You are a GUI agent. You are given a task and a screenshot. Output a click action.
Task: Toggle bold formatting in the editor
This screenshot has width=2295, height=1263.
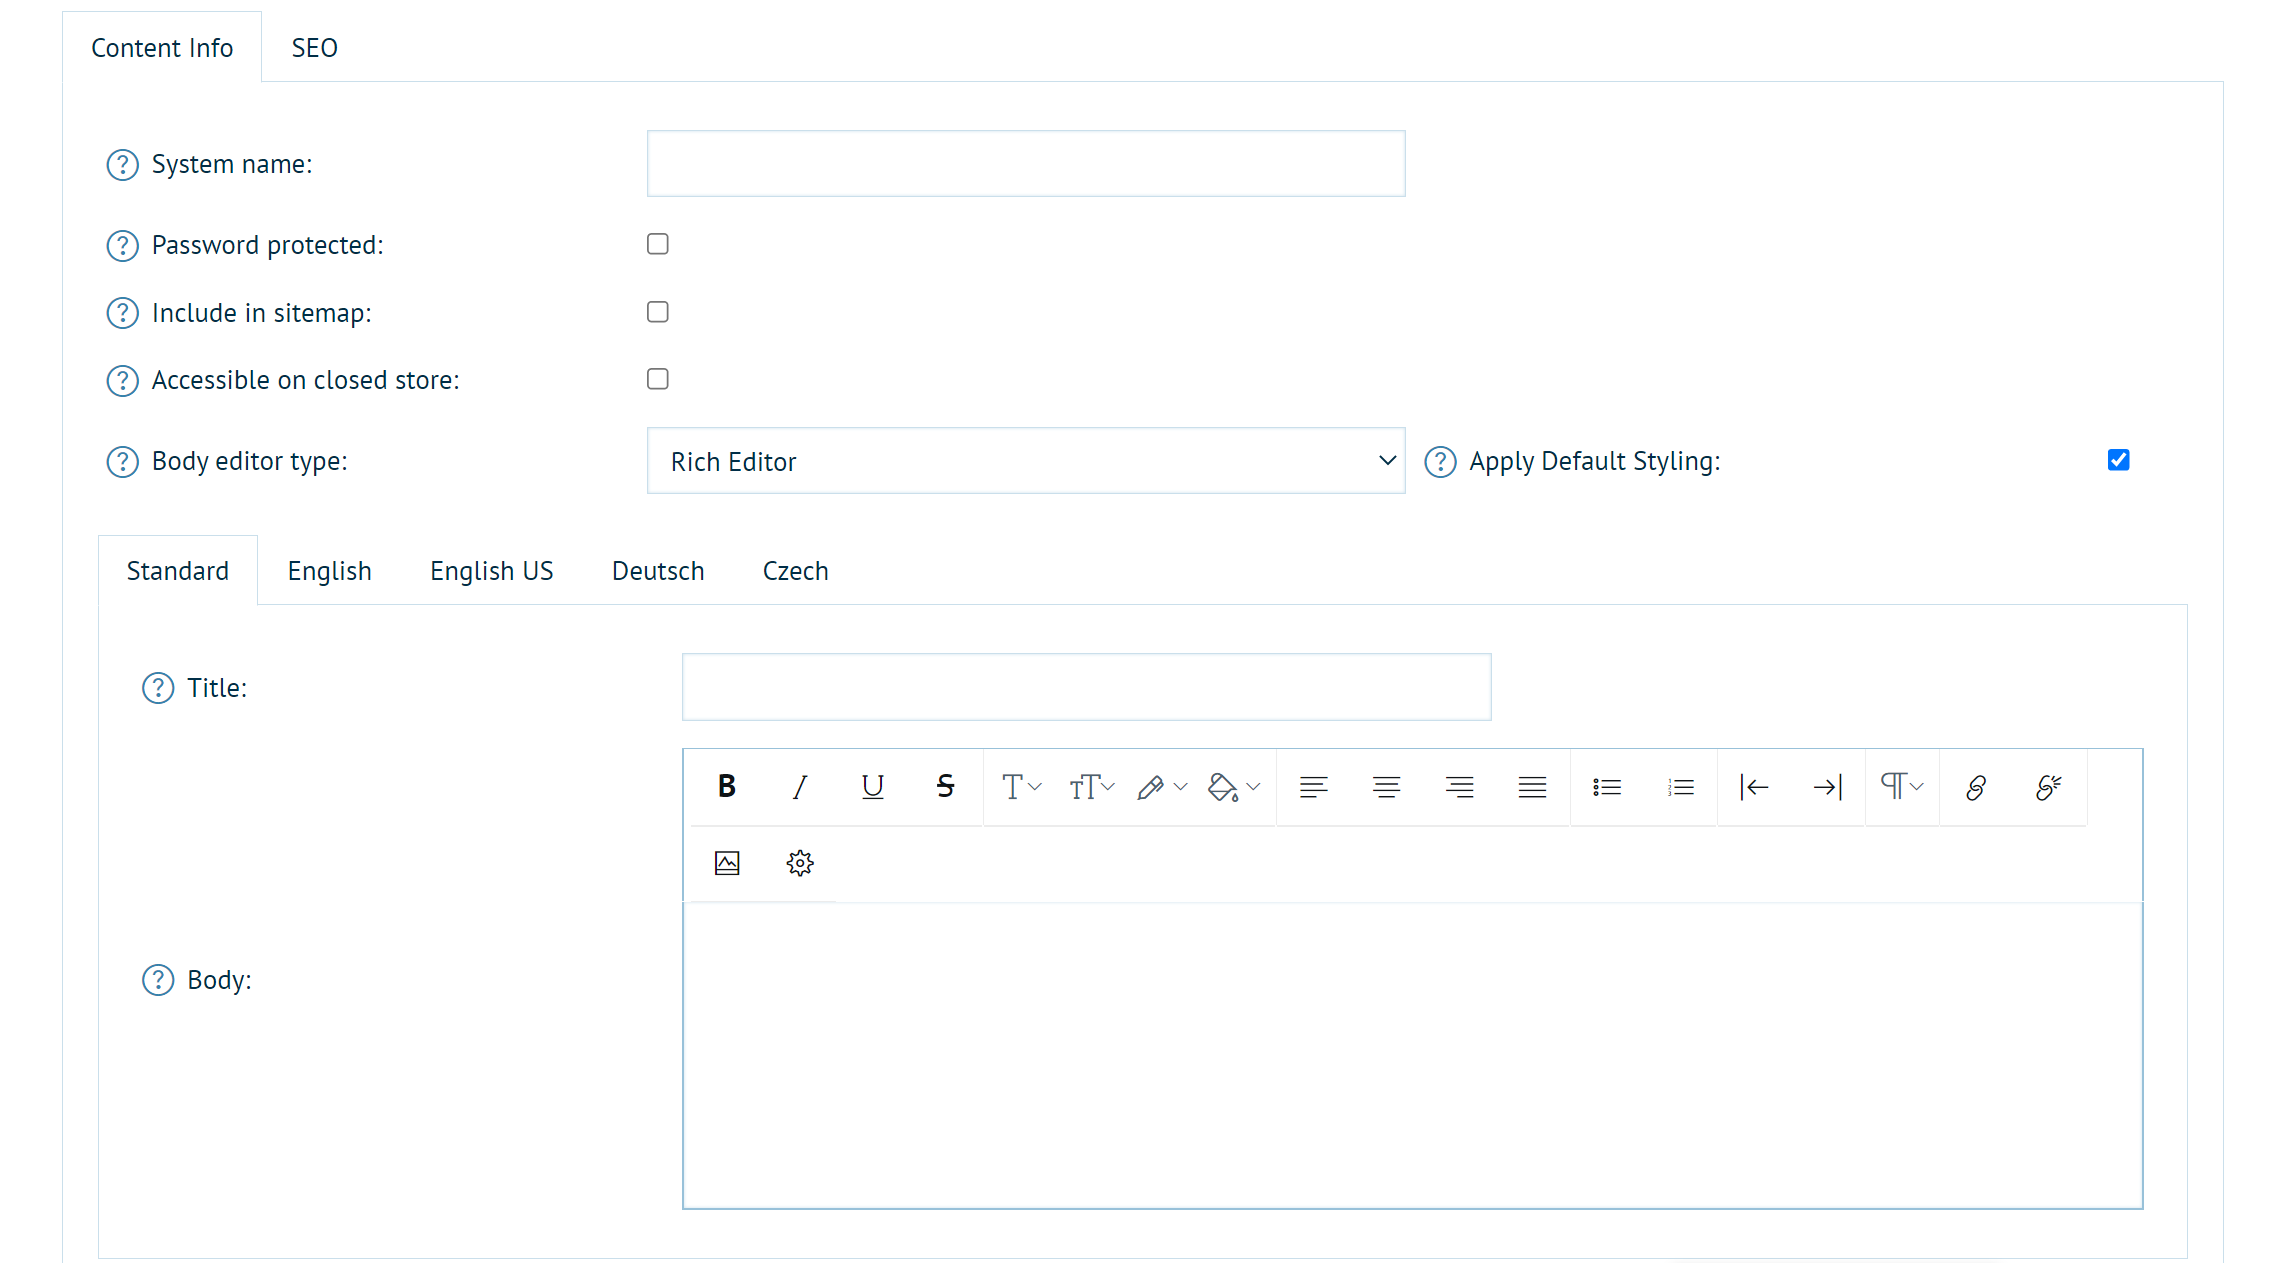point(727,787)
